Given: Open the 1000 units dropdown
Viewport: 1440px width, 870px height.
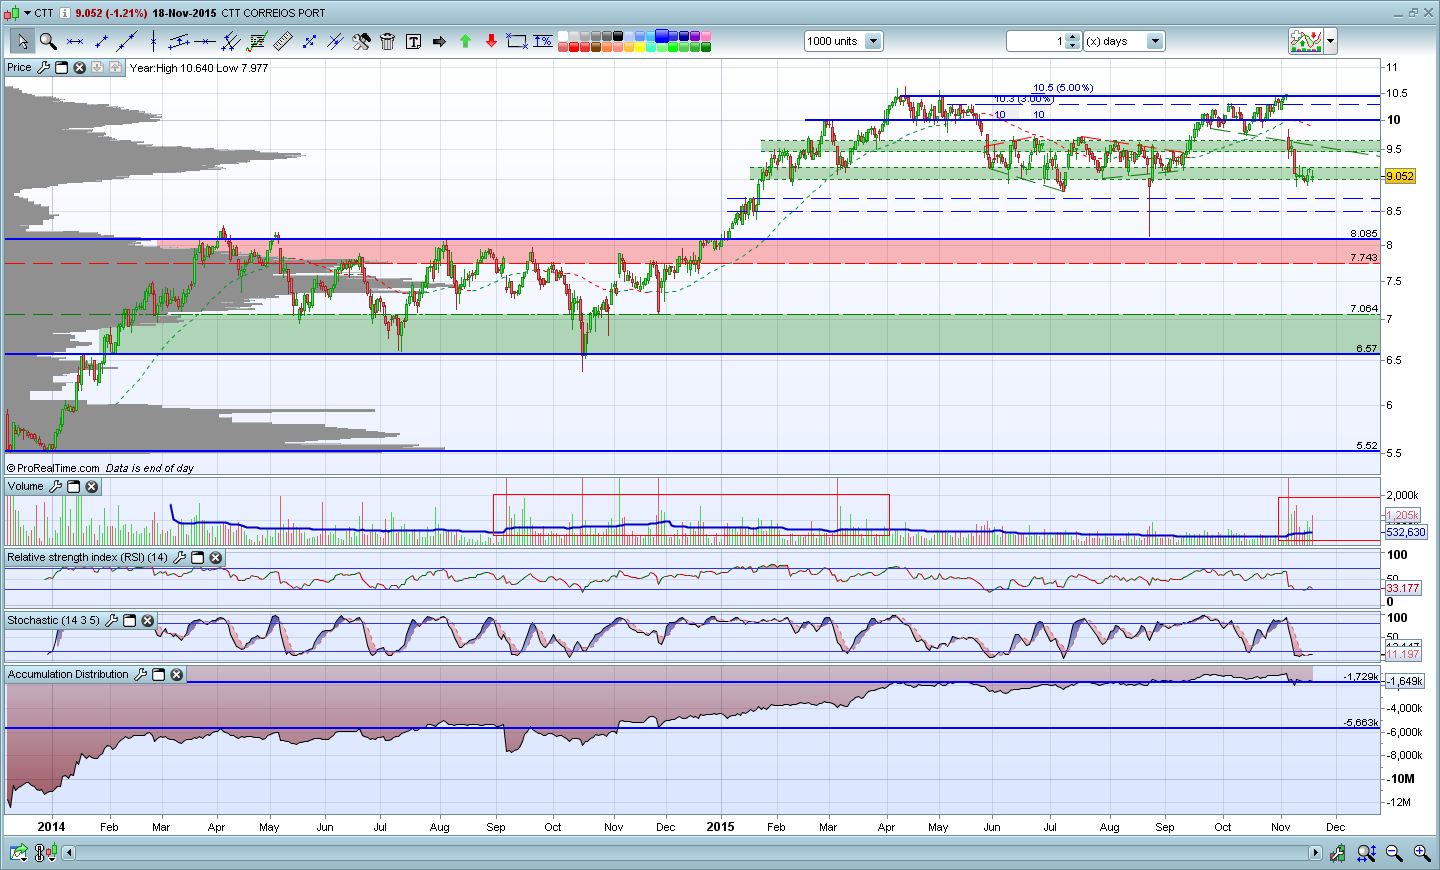Looking at the screenshot, I should click(x=873, y=41).
